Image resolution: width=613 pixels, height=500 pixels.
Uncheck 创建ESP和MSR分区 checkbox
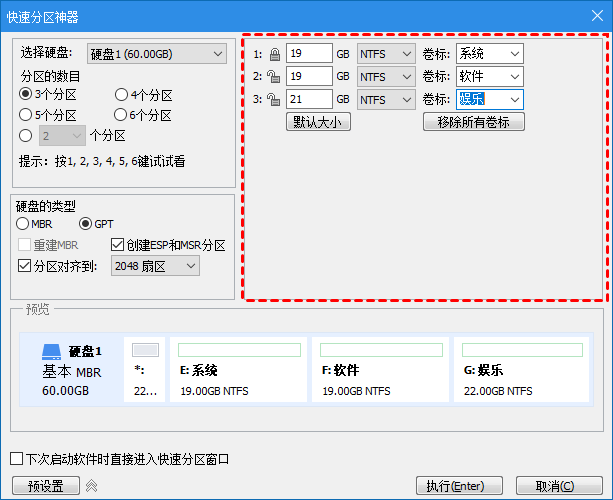(x=118, y=245)
